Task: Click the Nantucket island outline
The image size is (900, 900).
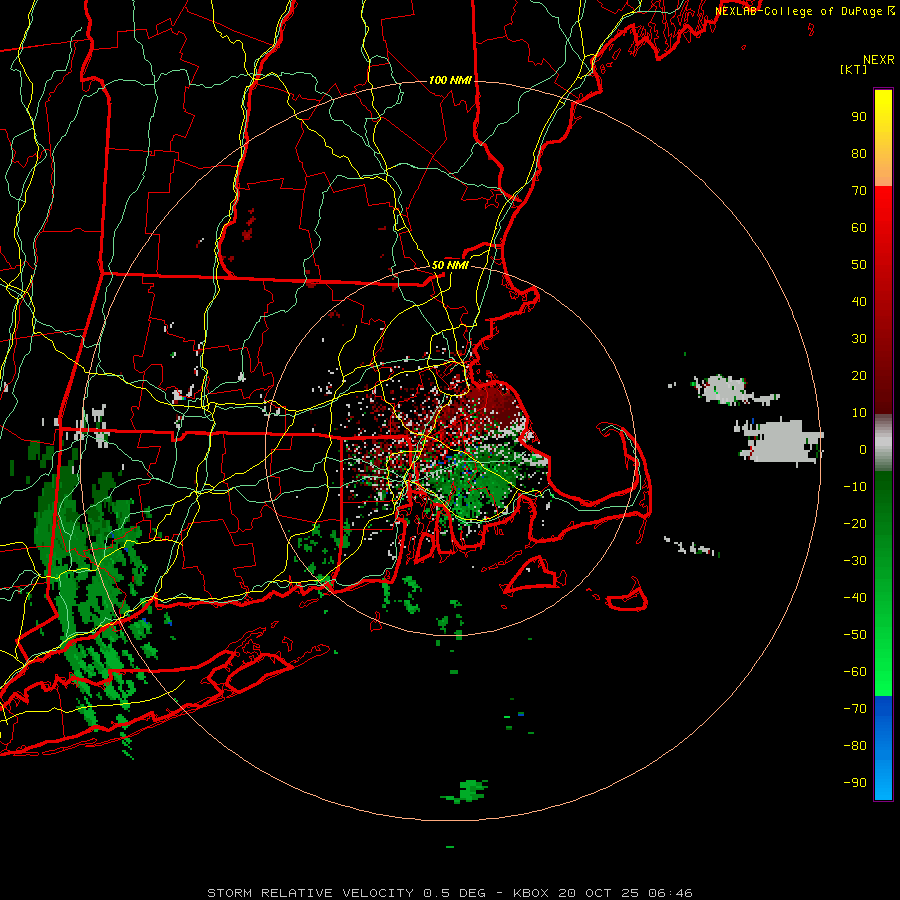Action: (627, 597)
